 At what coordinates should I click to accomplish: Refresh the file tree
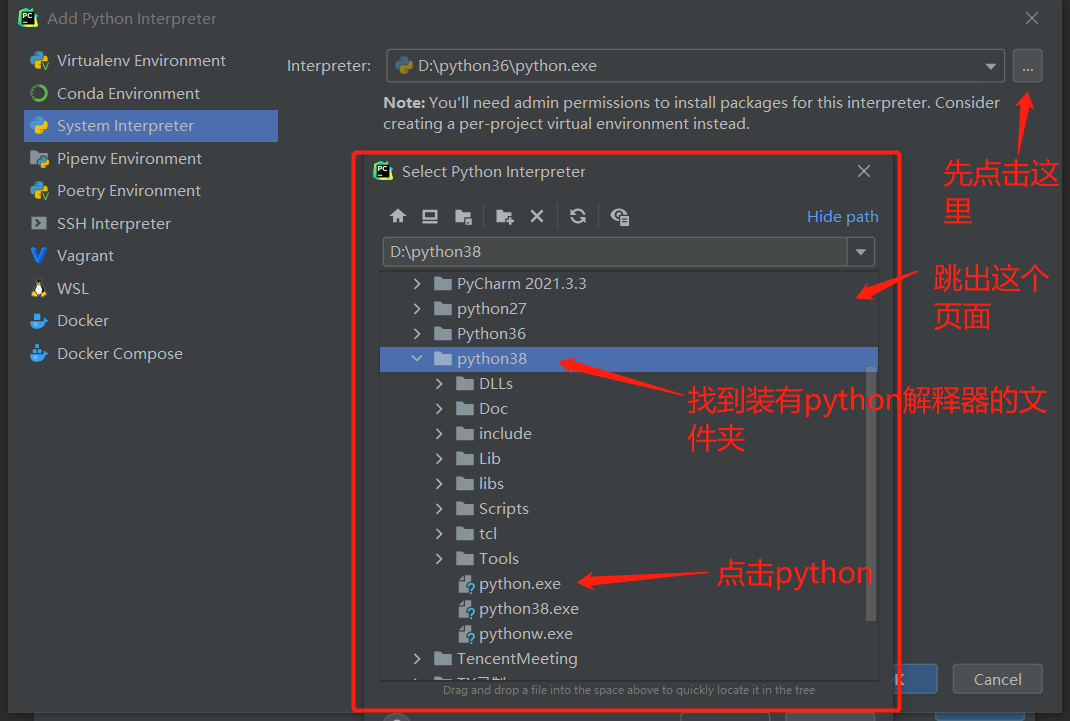pos(578,216)
